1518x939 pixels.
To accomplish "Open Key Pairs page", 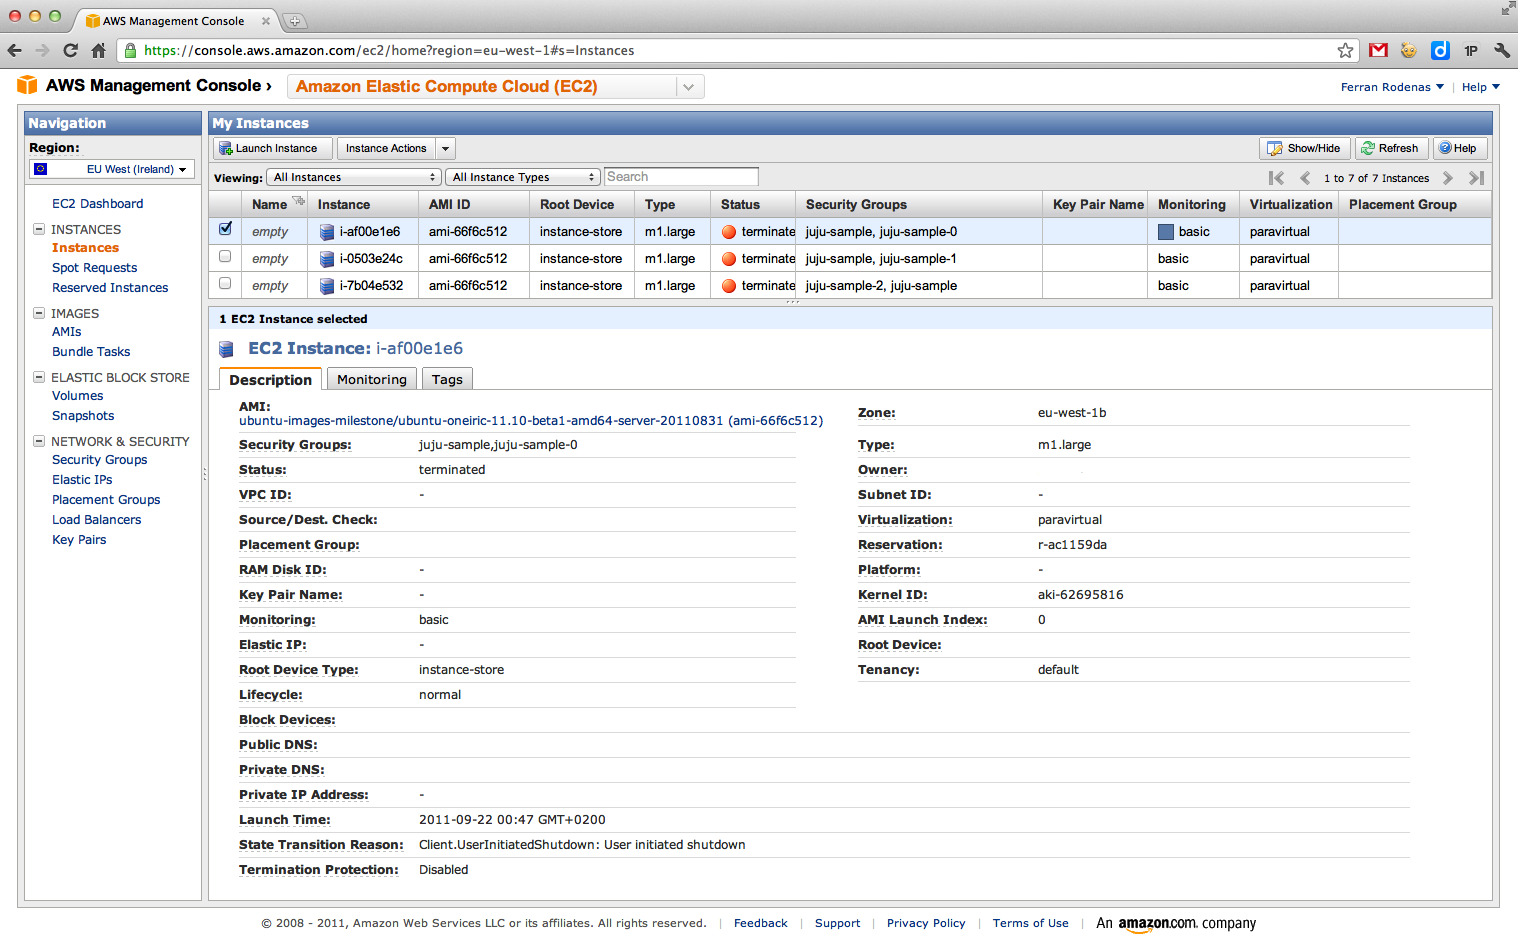I will 79,539.
